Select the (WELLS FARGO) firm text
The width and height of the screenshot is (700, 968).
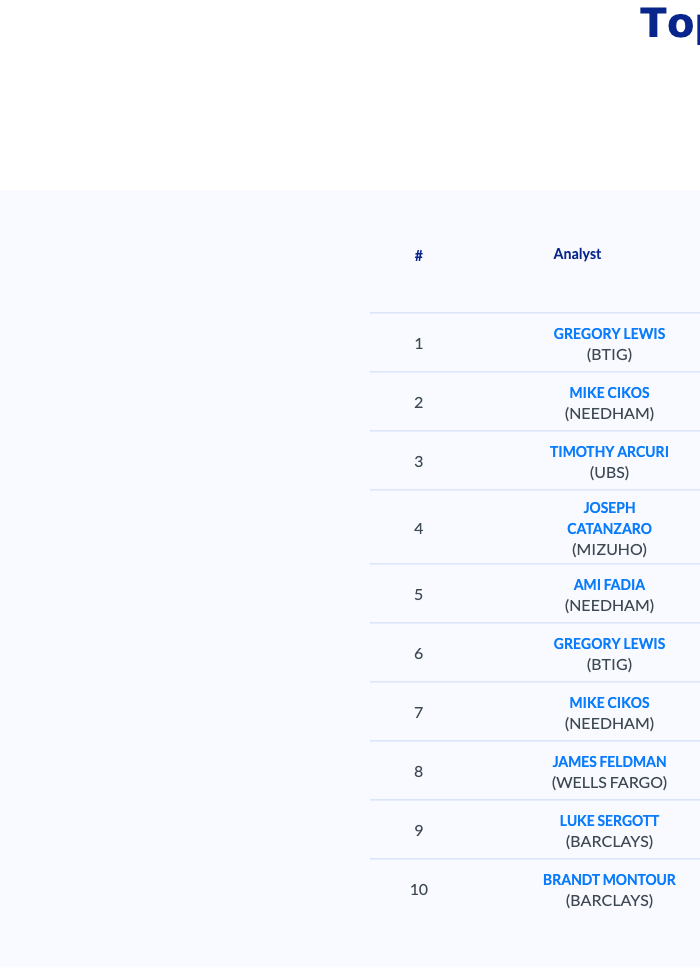609,782
